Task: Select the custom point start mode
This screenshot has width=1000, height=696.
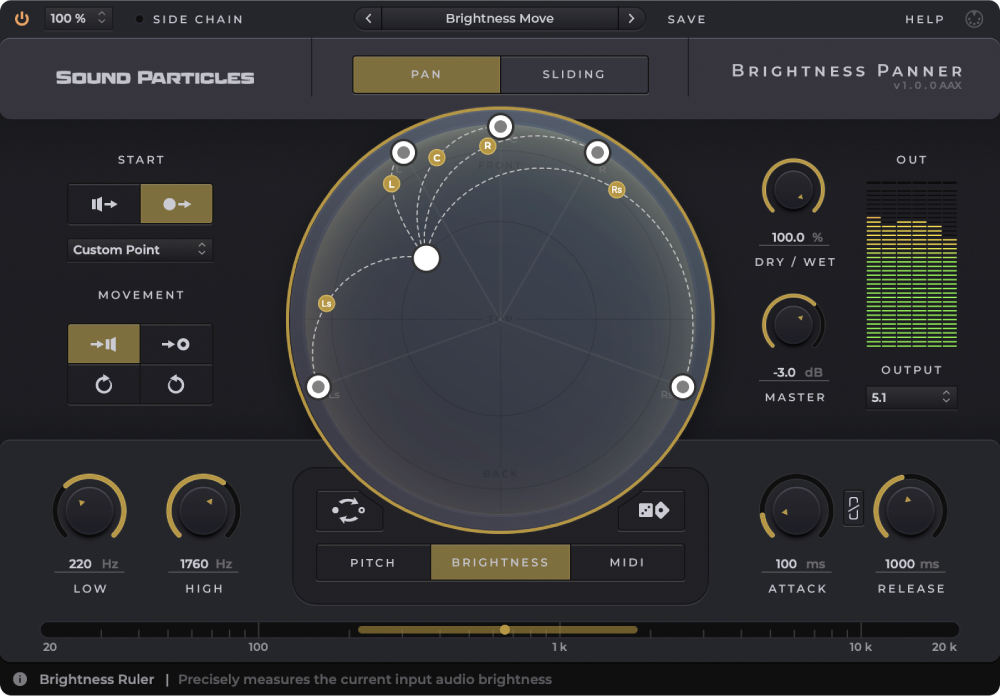Action: 176,204
